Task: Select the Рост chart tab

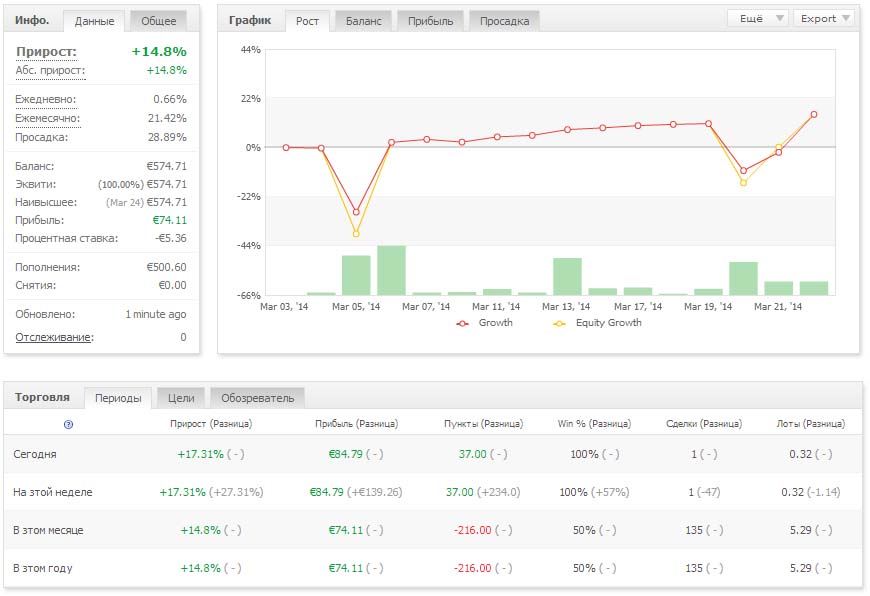Action: (x=308, y=21)
